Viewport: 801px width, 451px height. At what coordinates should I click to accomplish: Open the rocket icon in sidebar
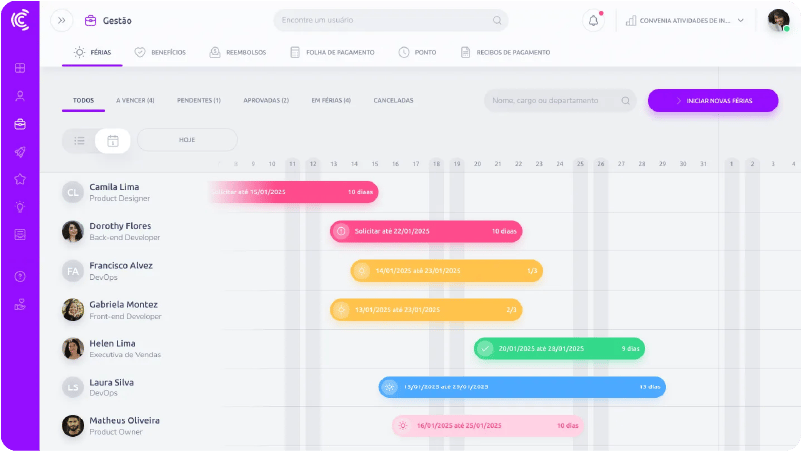[19, 152]
